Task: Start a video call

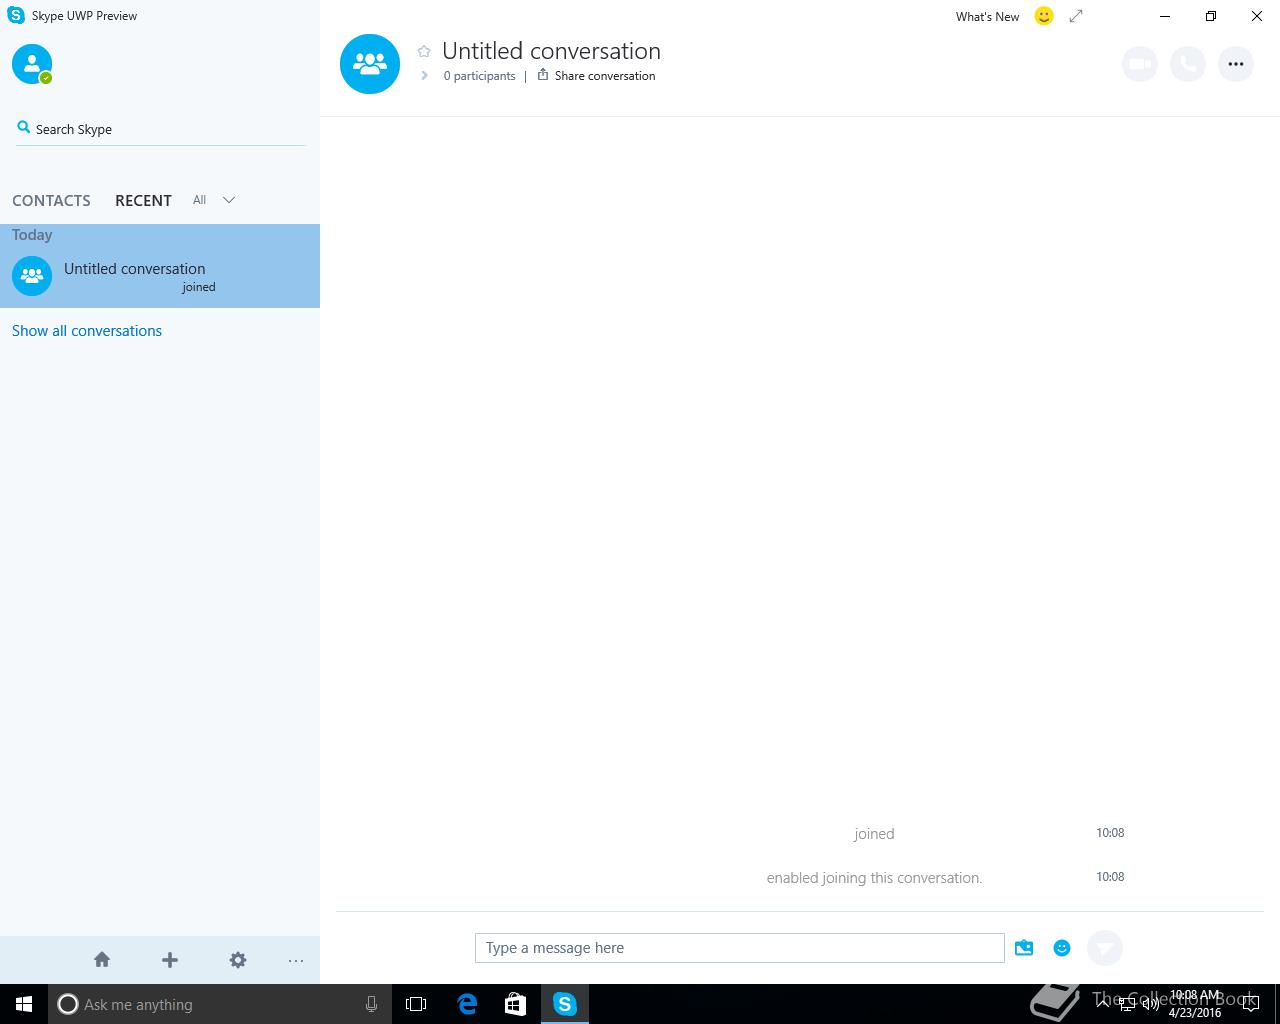Action: 1140,64
